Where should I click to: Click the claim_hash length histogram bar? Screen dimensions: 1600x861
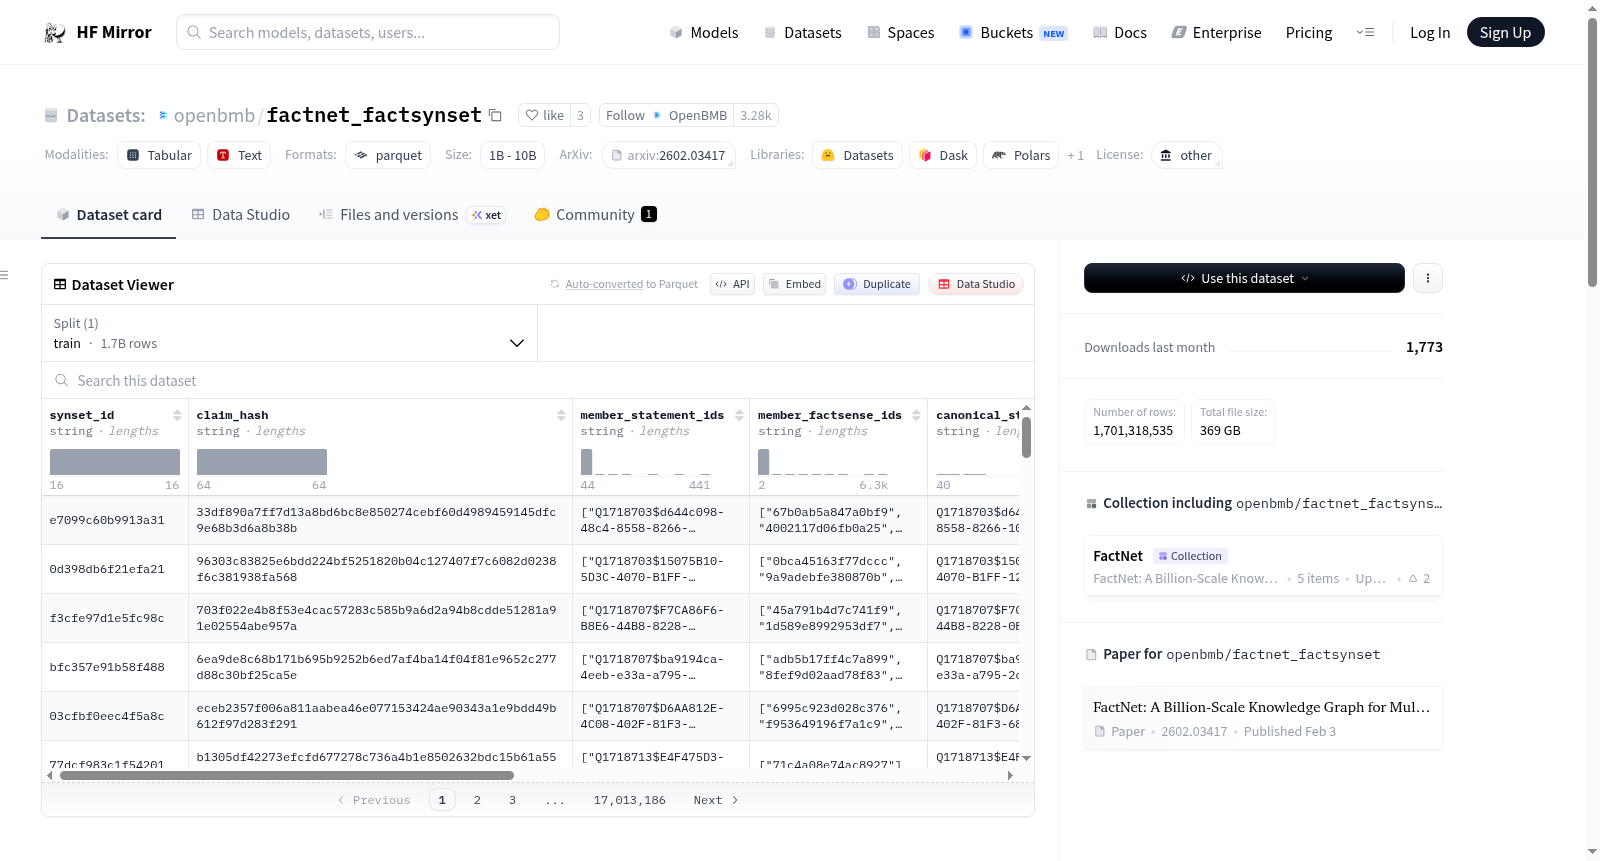pos(262,462)
